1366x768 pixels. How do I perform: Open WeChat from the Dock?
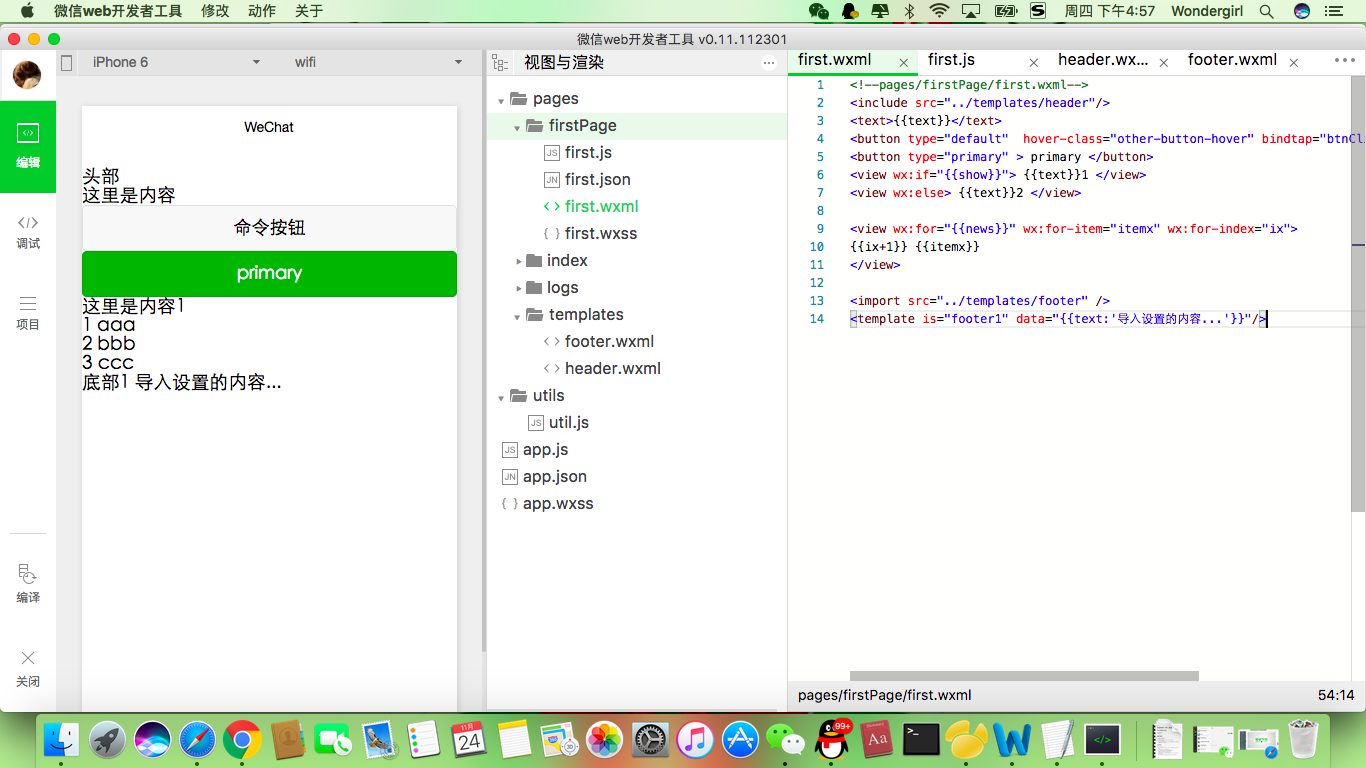pos(785,740)
